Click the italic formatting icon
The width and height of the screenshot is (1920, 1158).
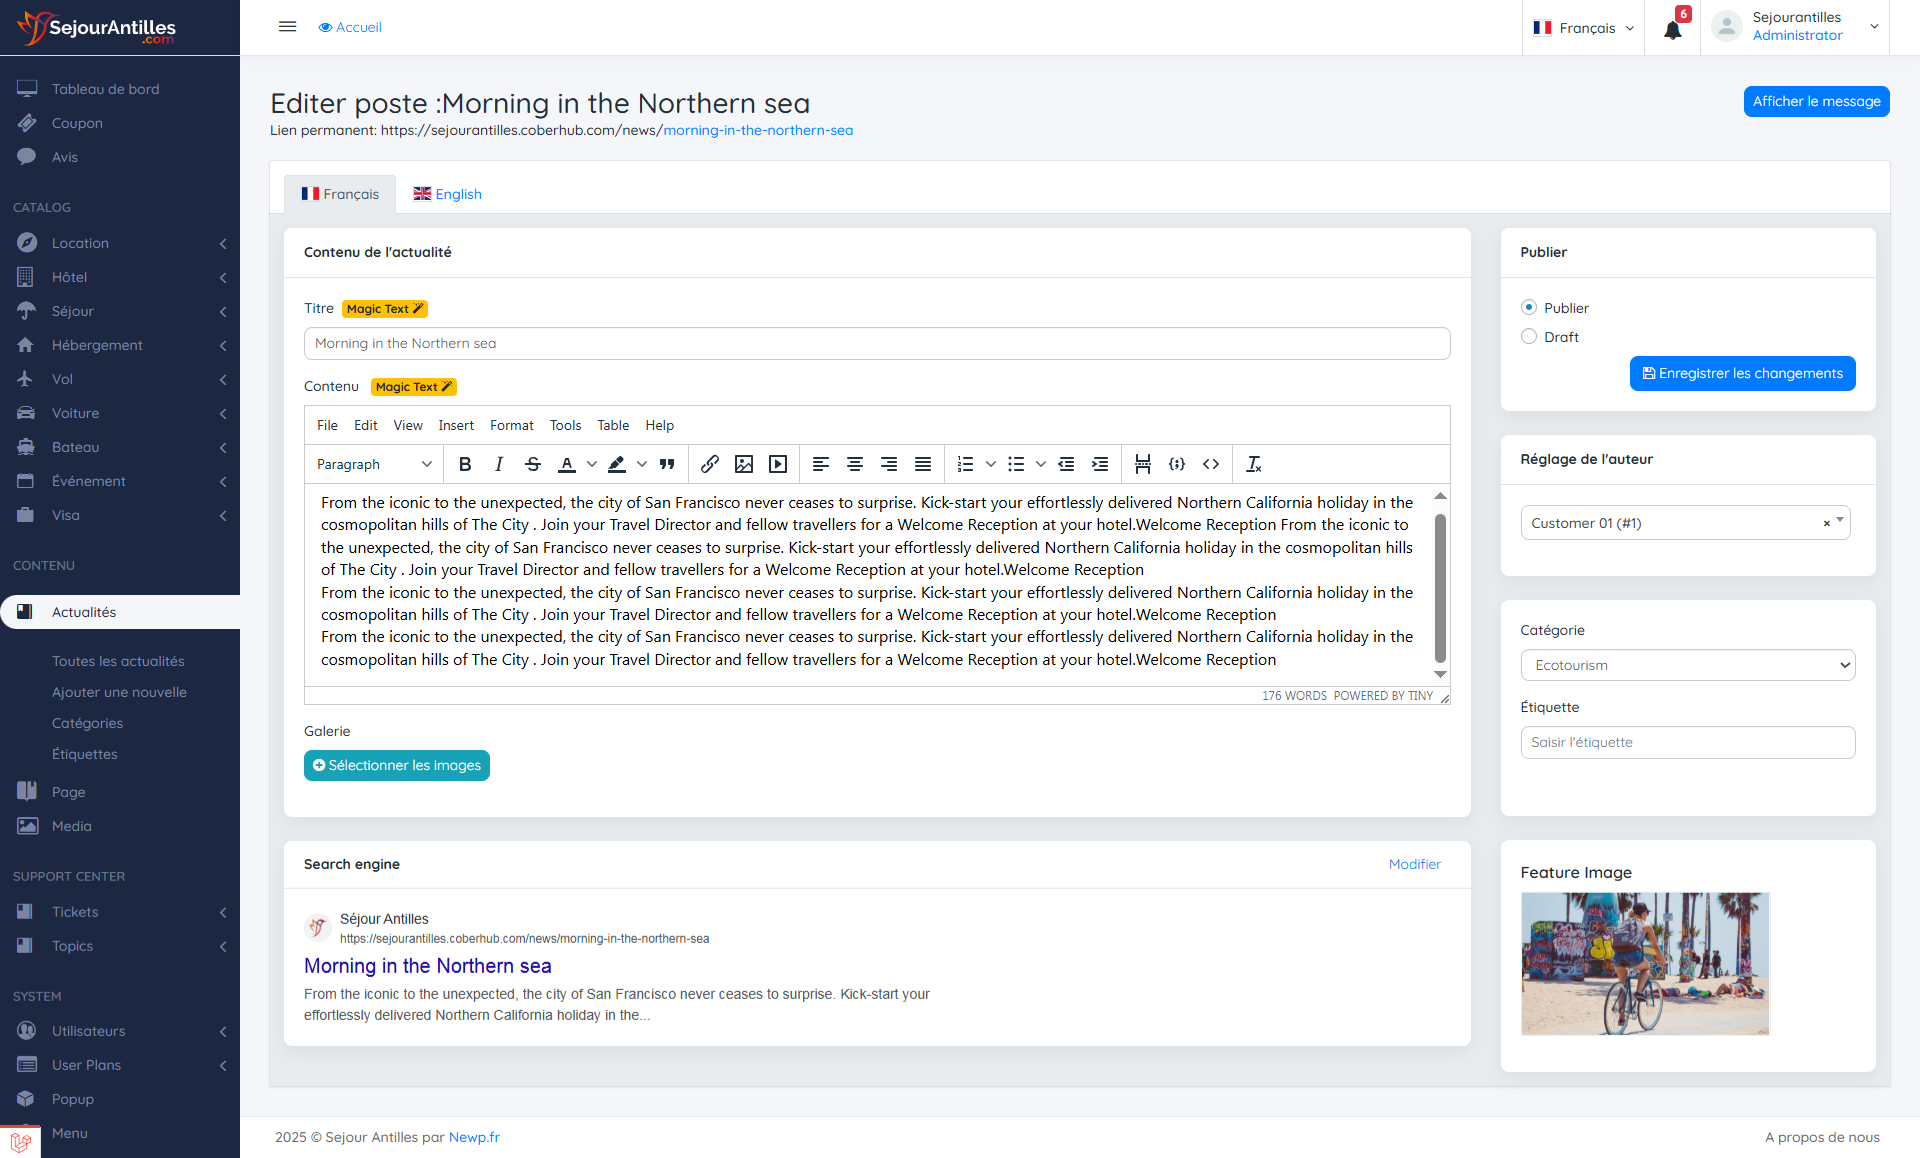pyautogui.click(x=499, y=464)
